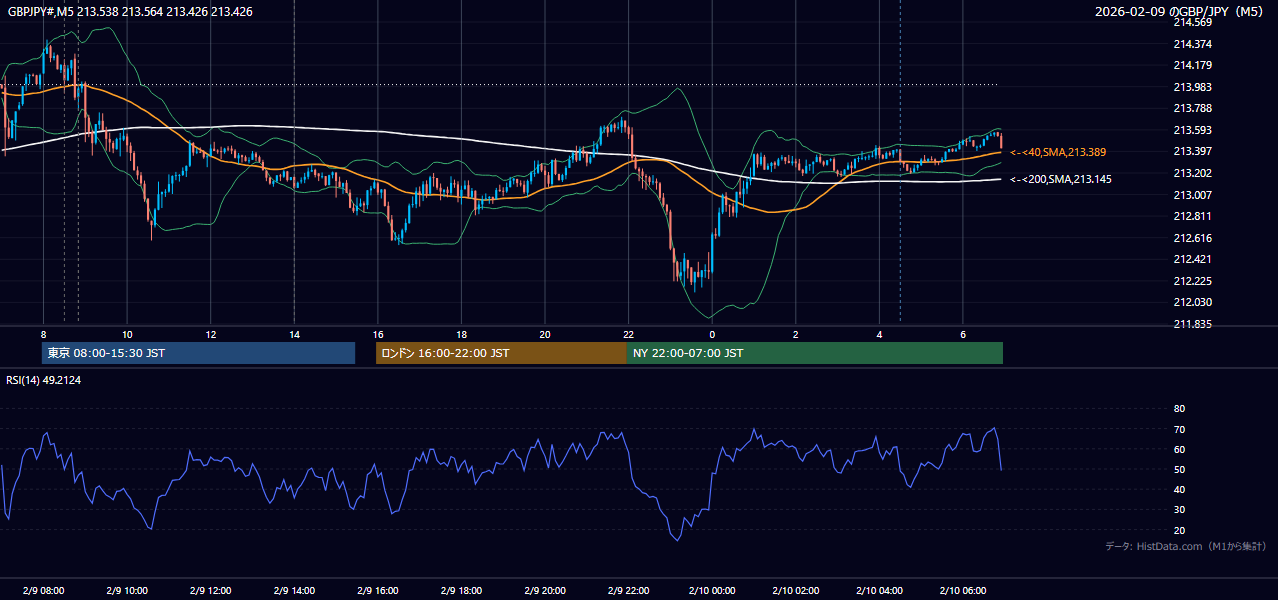Click the 2/9 10:00 date label
Viewport: 1278px width, 600px height.
coord(127,590)
